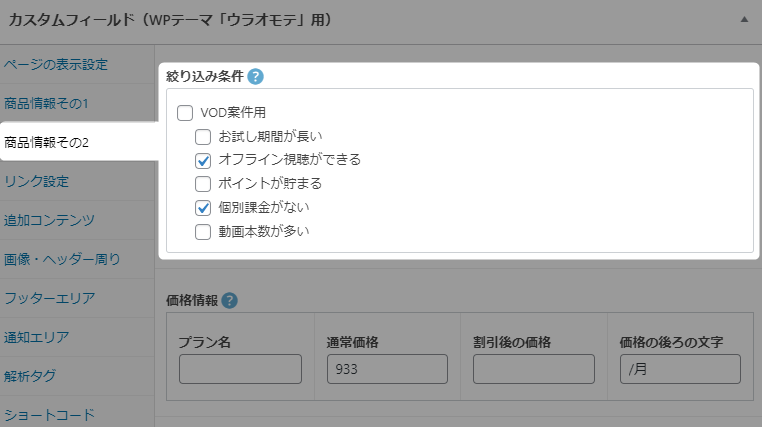Collapse the カスタムフィールド panel arrow

[744, 19]
